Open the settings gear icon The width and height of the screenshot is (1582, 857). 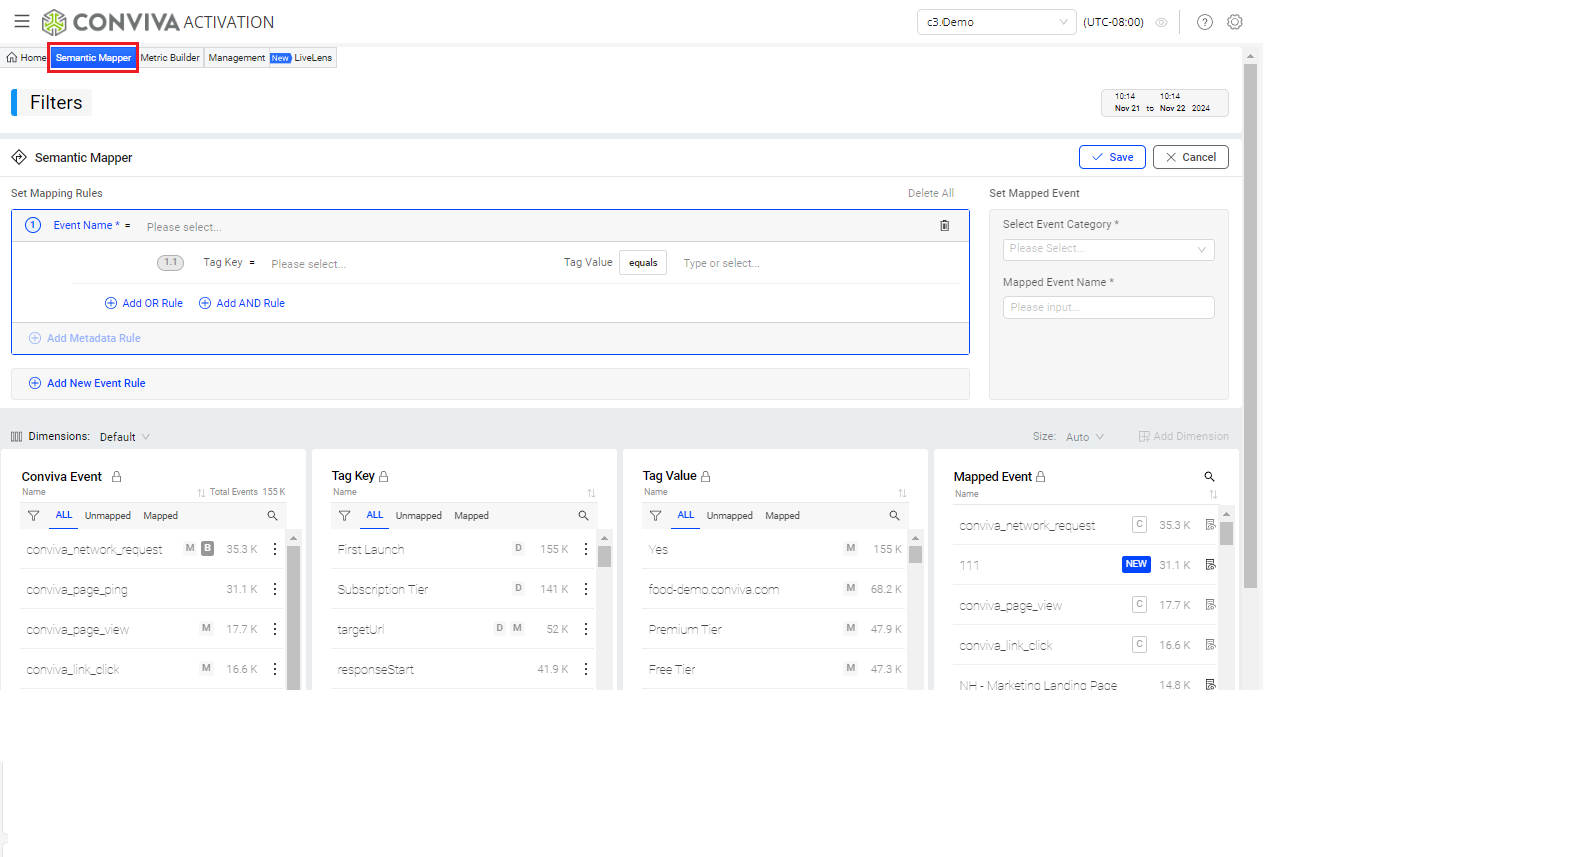pyautogui.click(x=1235, y=22)
